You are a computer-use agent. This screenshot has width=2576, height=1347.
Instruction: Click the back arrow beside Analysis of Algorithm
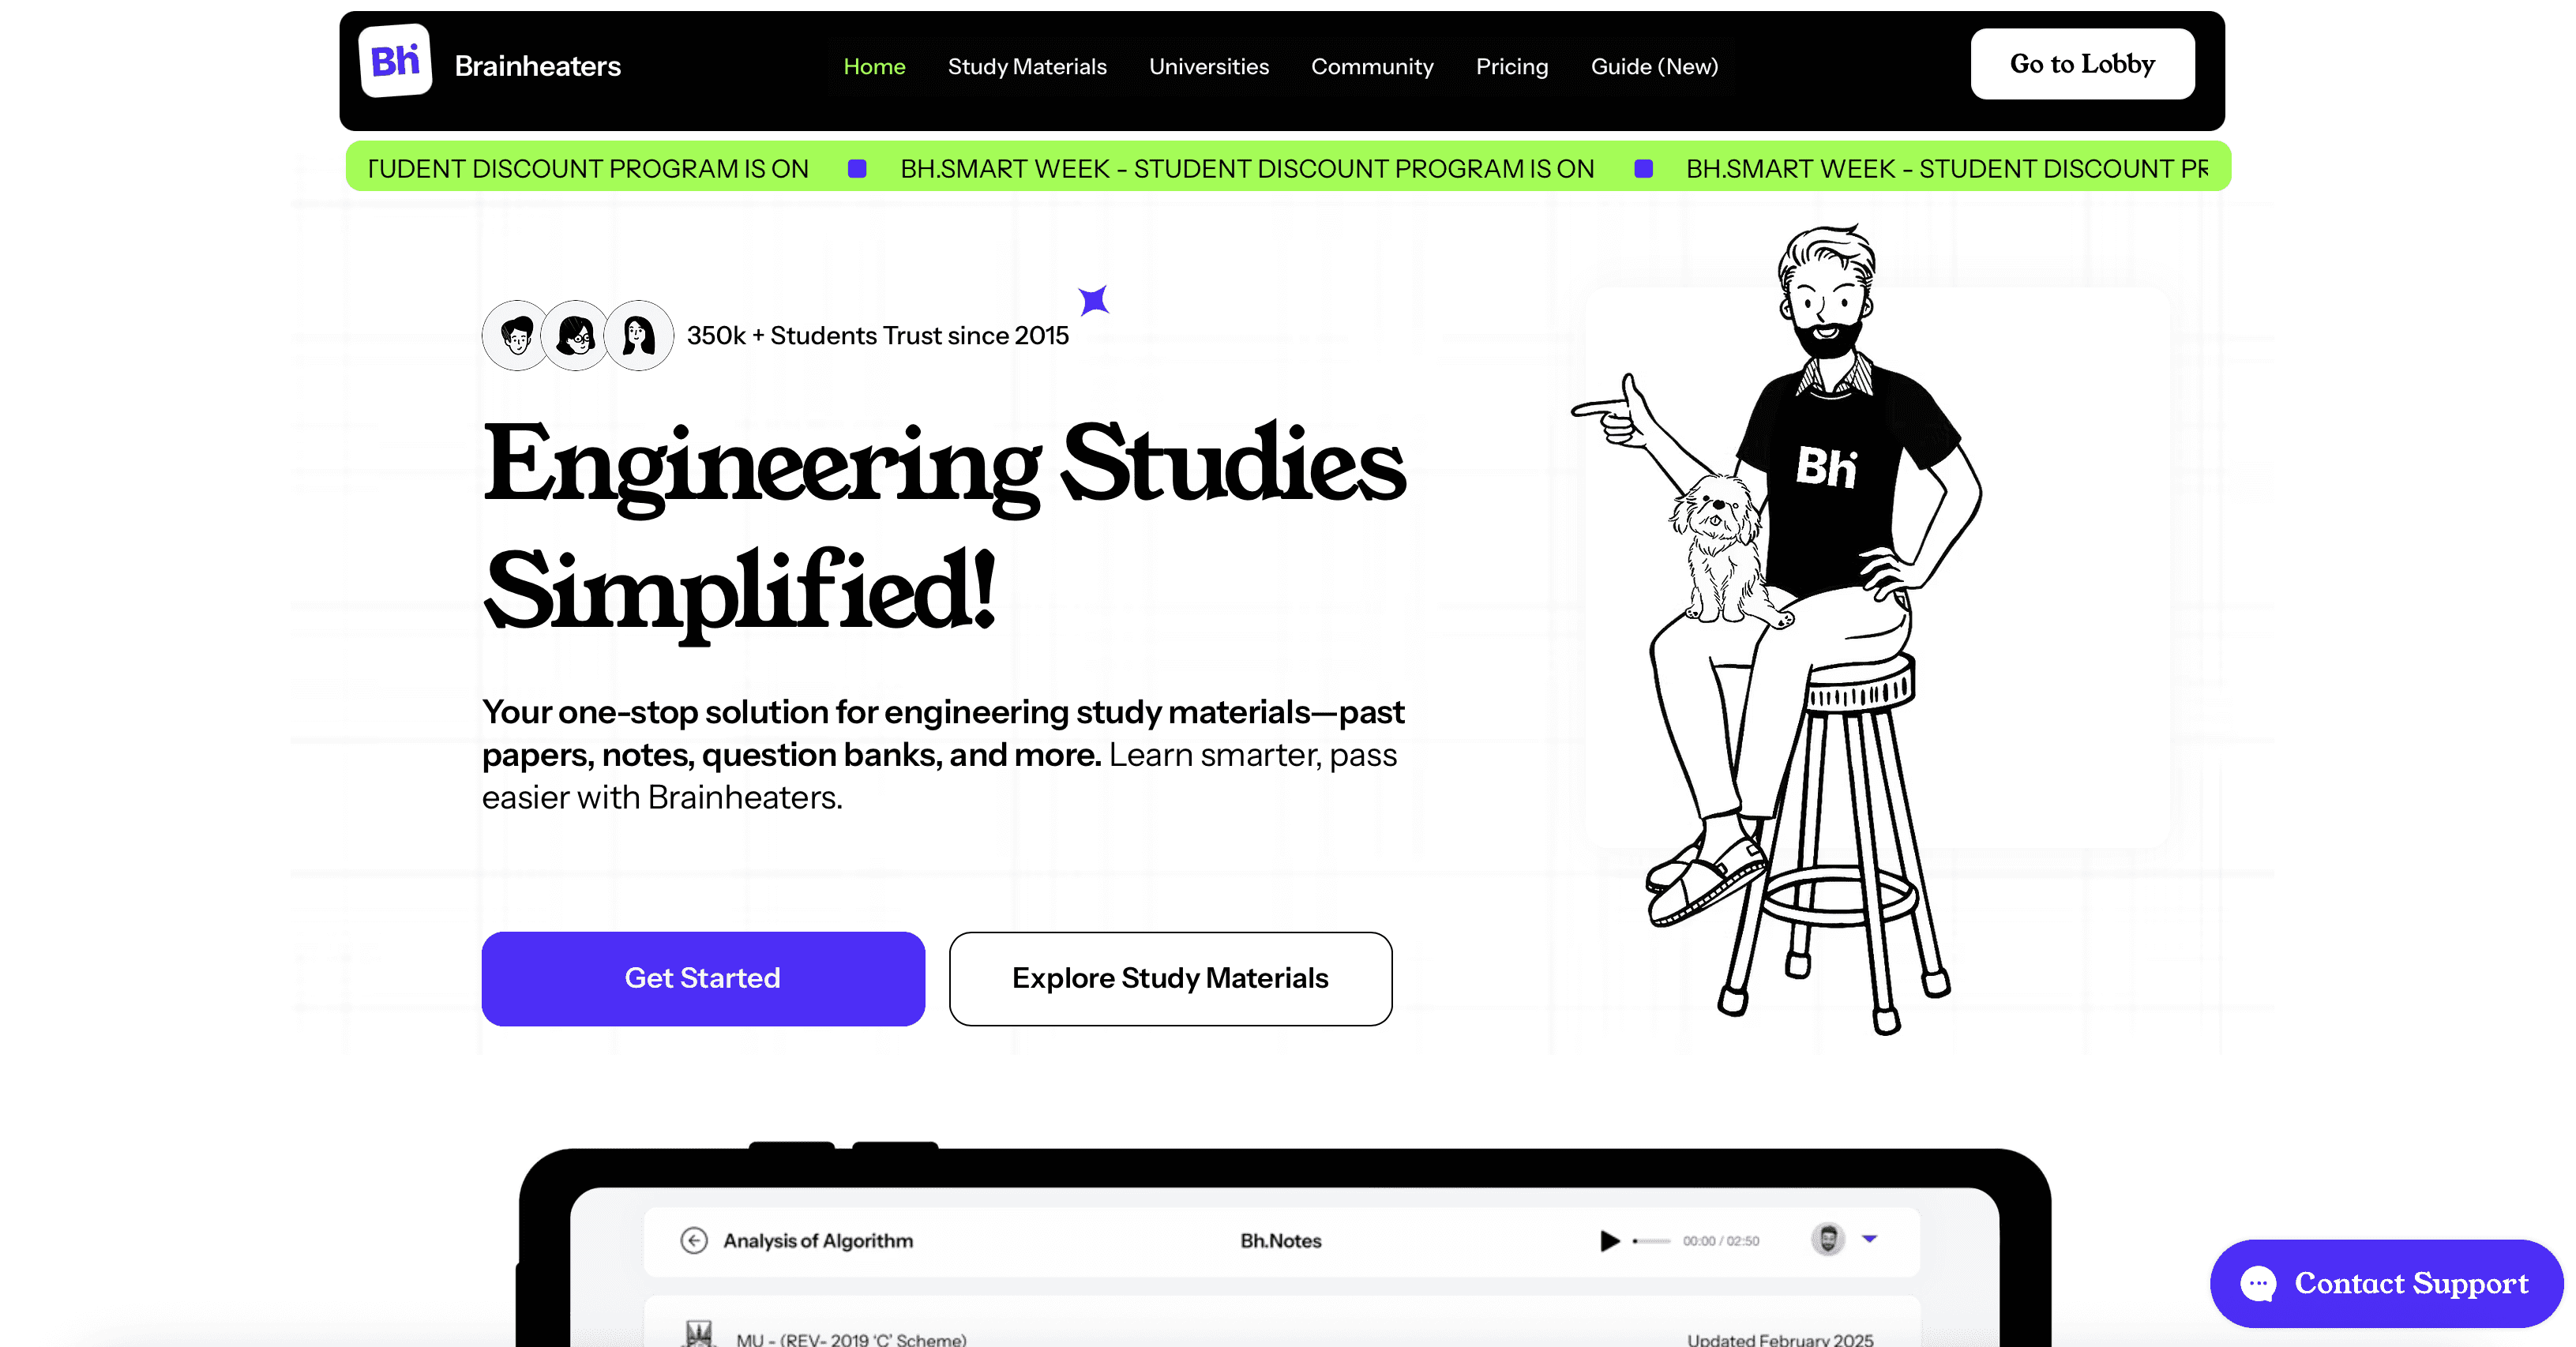(x=693, y=1240)
